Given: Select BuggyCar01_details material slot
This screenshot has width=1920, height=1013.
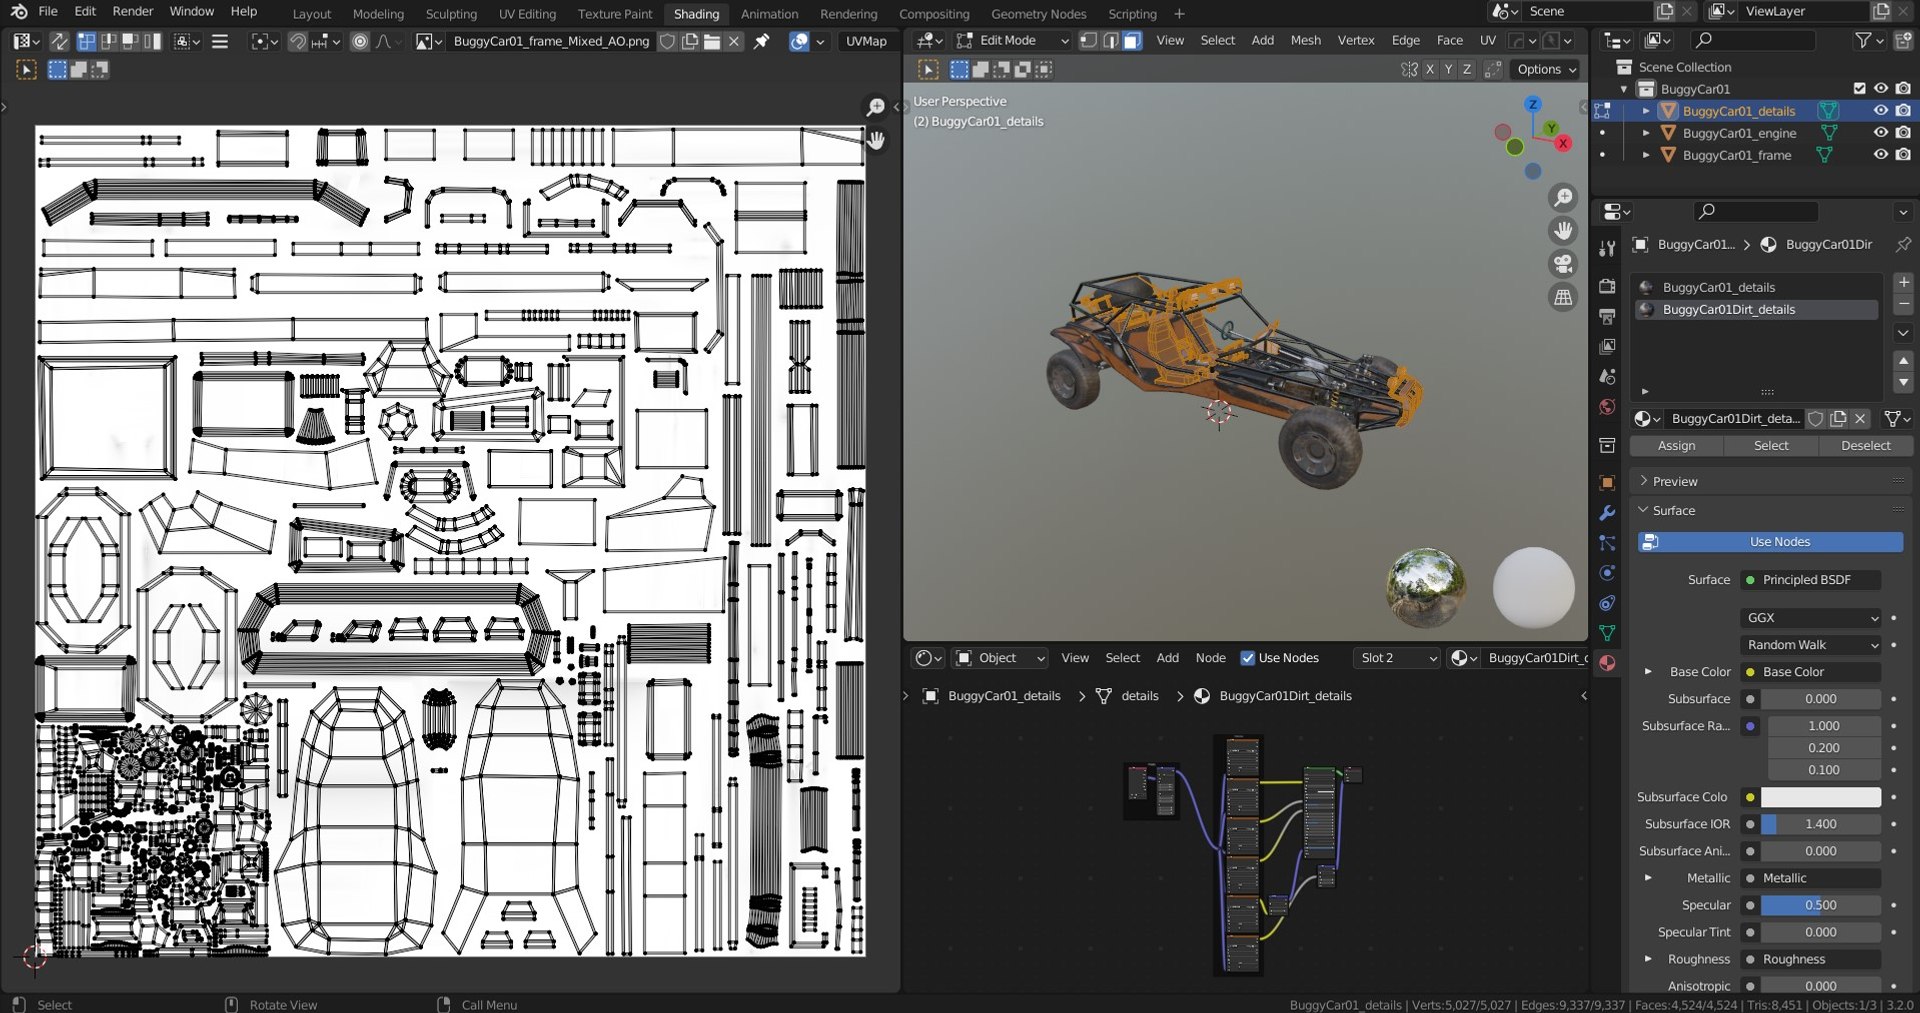Looking at the screenshot, I should tap(1757, 288).
